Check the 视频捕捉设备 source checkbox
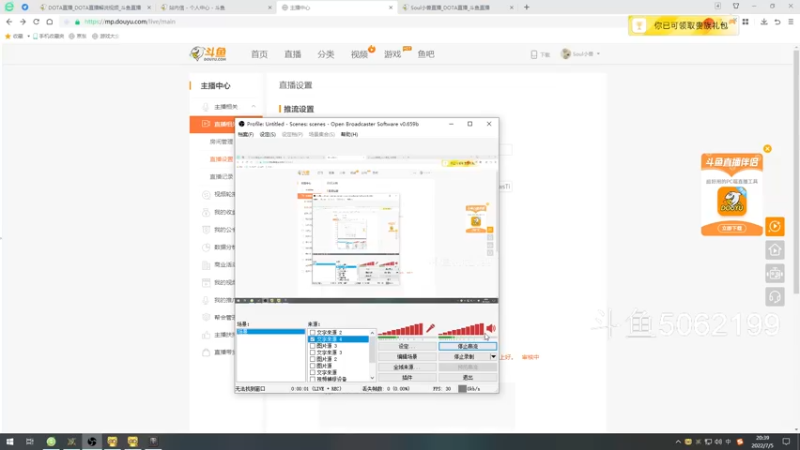This screenshot has width=800, height=450. 313,379
